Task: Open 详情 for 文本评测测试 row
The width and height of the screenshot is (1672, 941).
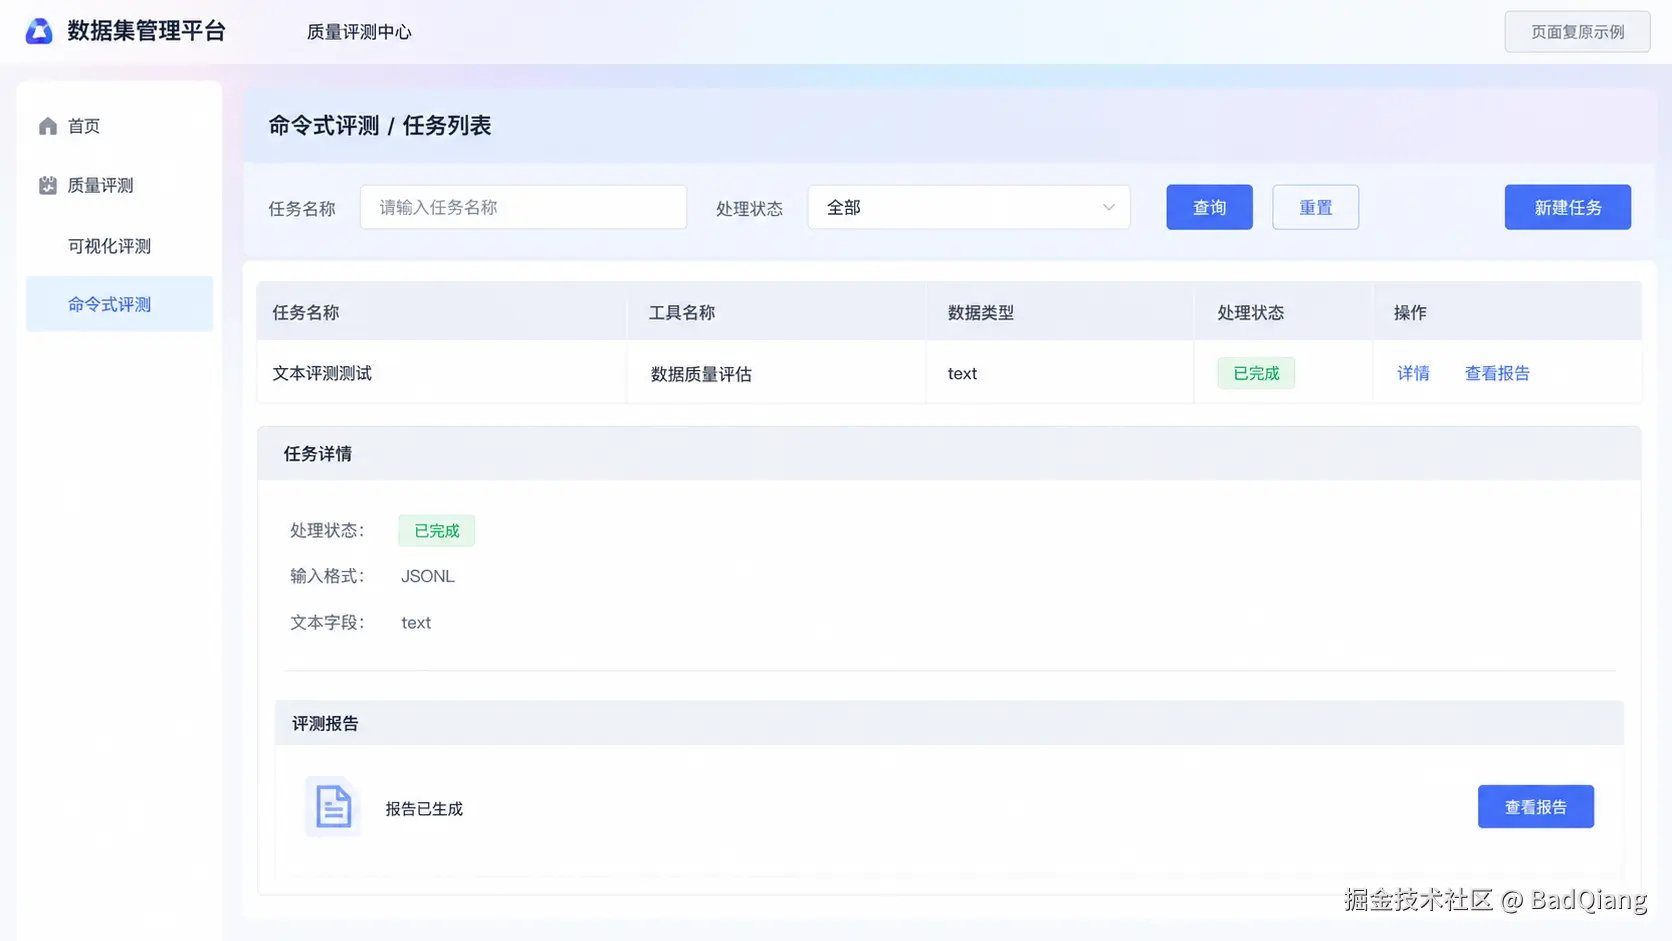Action: (x=1413, y=373)
